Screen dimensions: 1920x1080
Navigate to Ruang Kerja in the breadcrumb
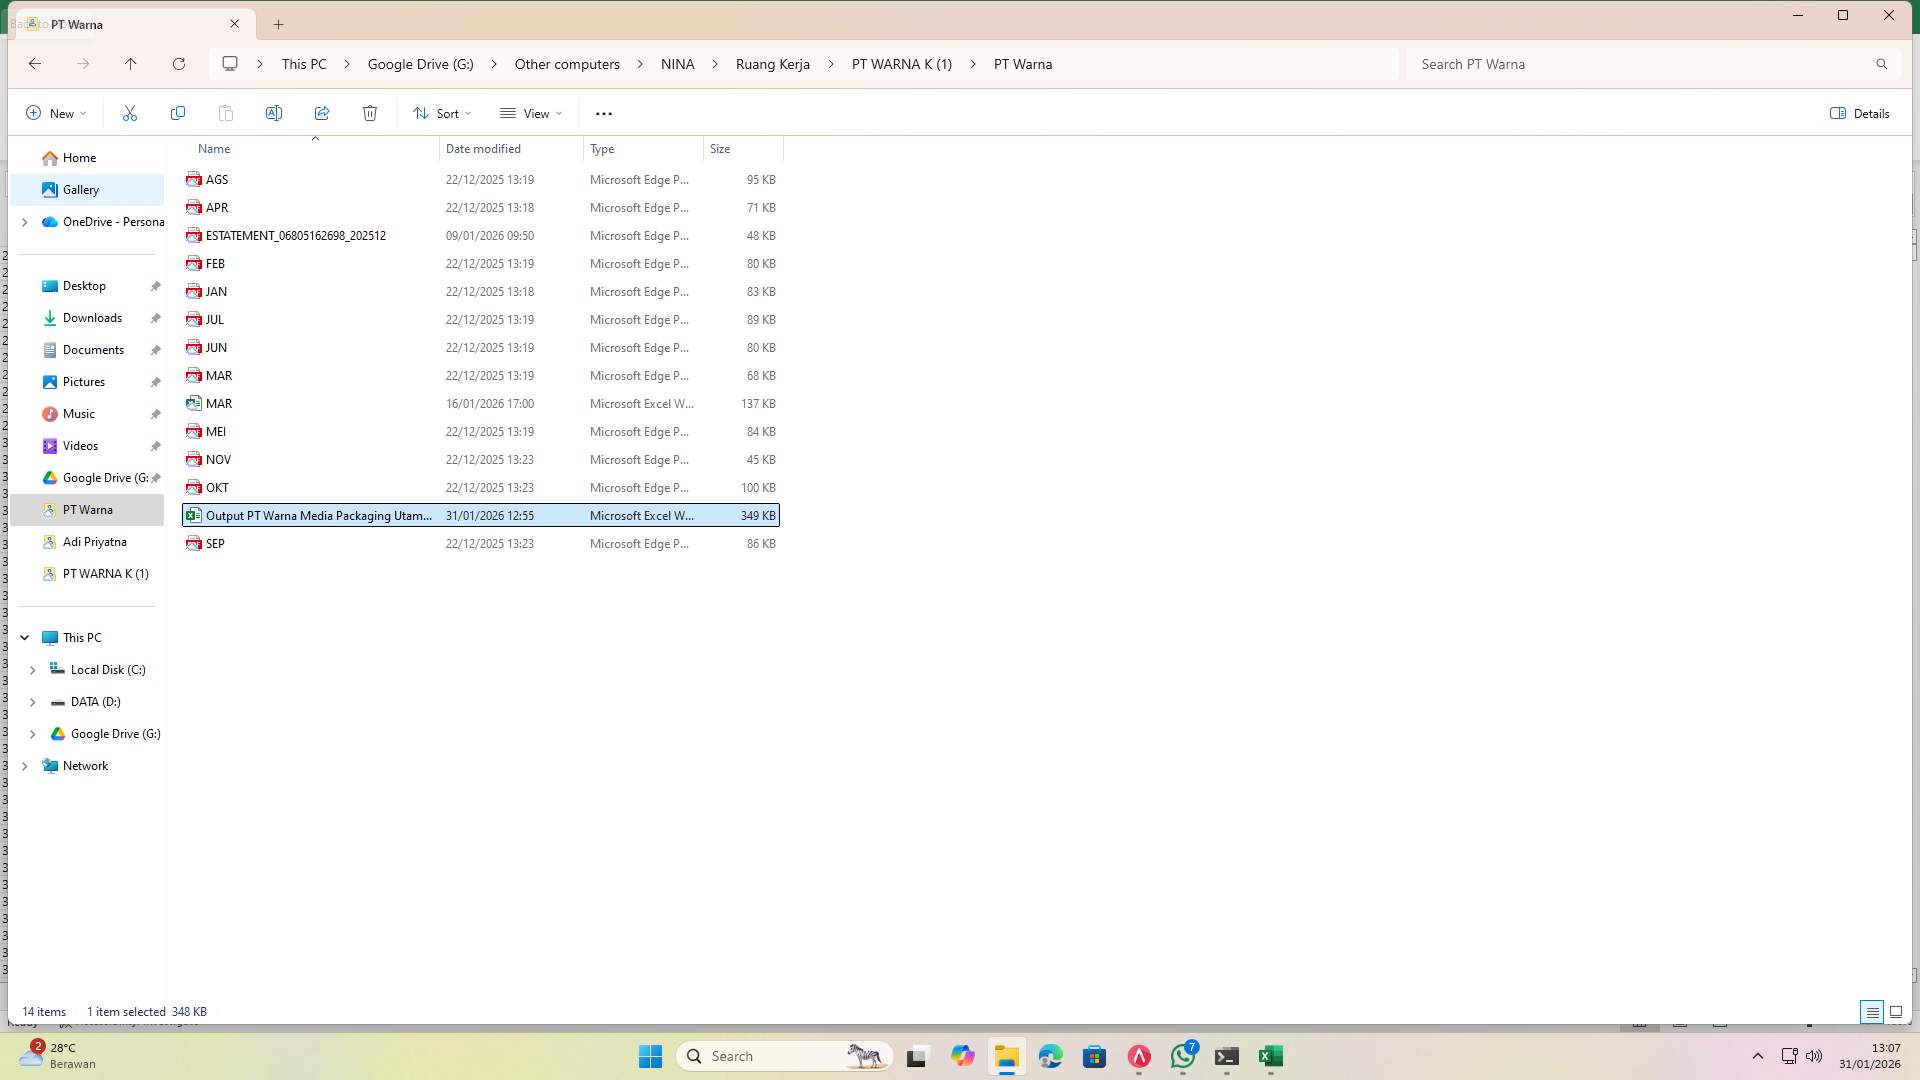coord(771,63)
